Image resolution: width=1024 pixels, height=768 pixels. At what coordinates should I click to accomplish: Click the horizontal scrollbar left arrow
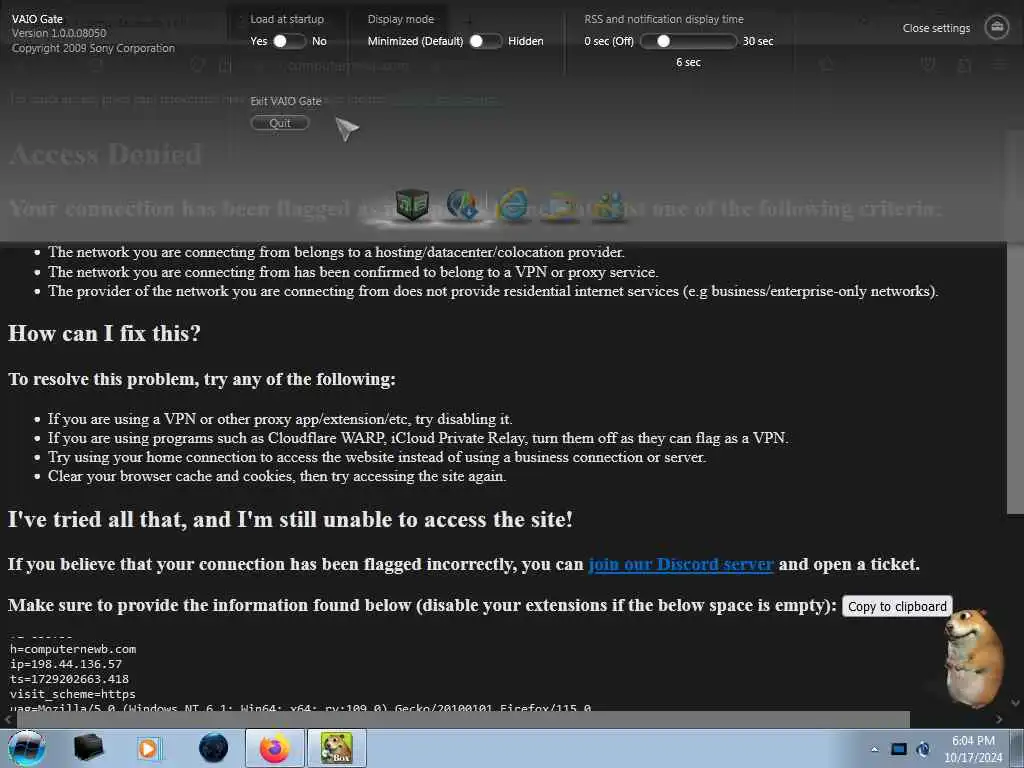tap(8, 719)
